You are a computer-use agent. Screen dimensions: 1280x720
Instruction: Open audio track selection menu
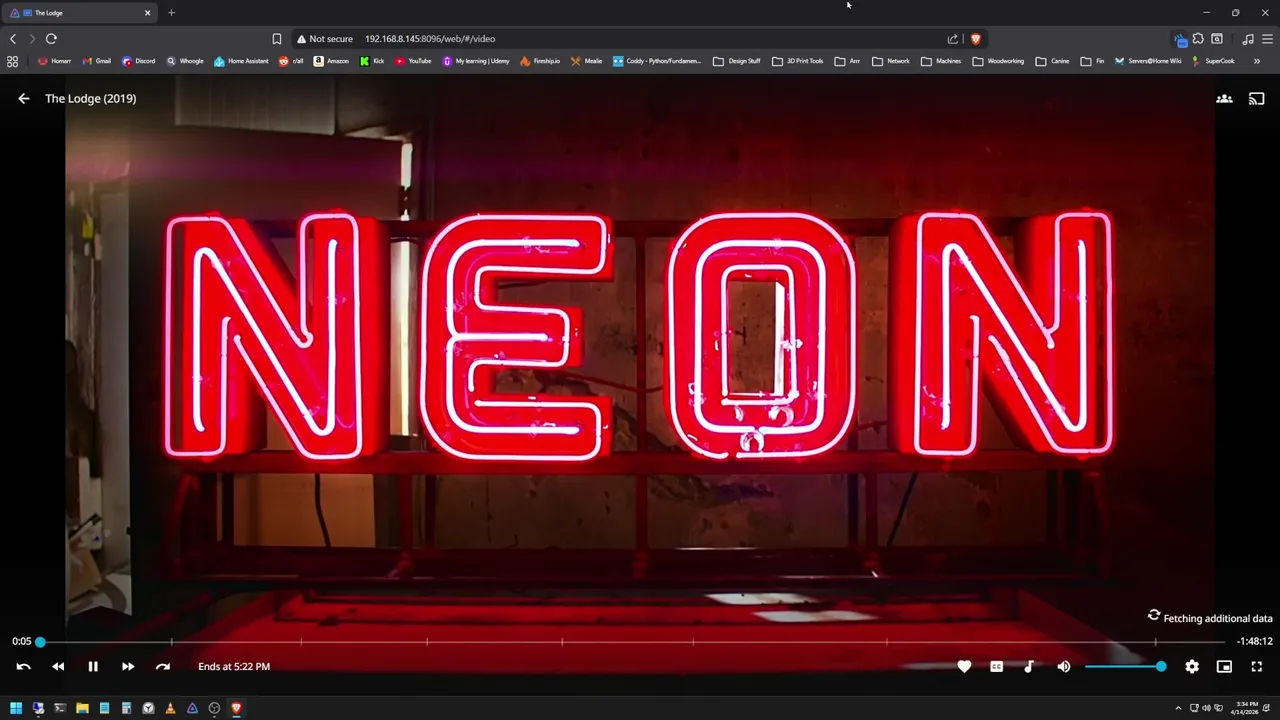(1029, 666)
